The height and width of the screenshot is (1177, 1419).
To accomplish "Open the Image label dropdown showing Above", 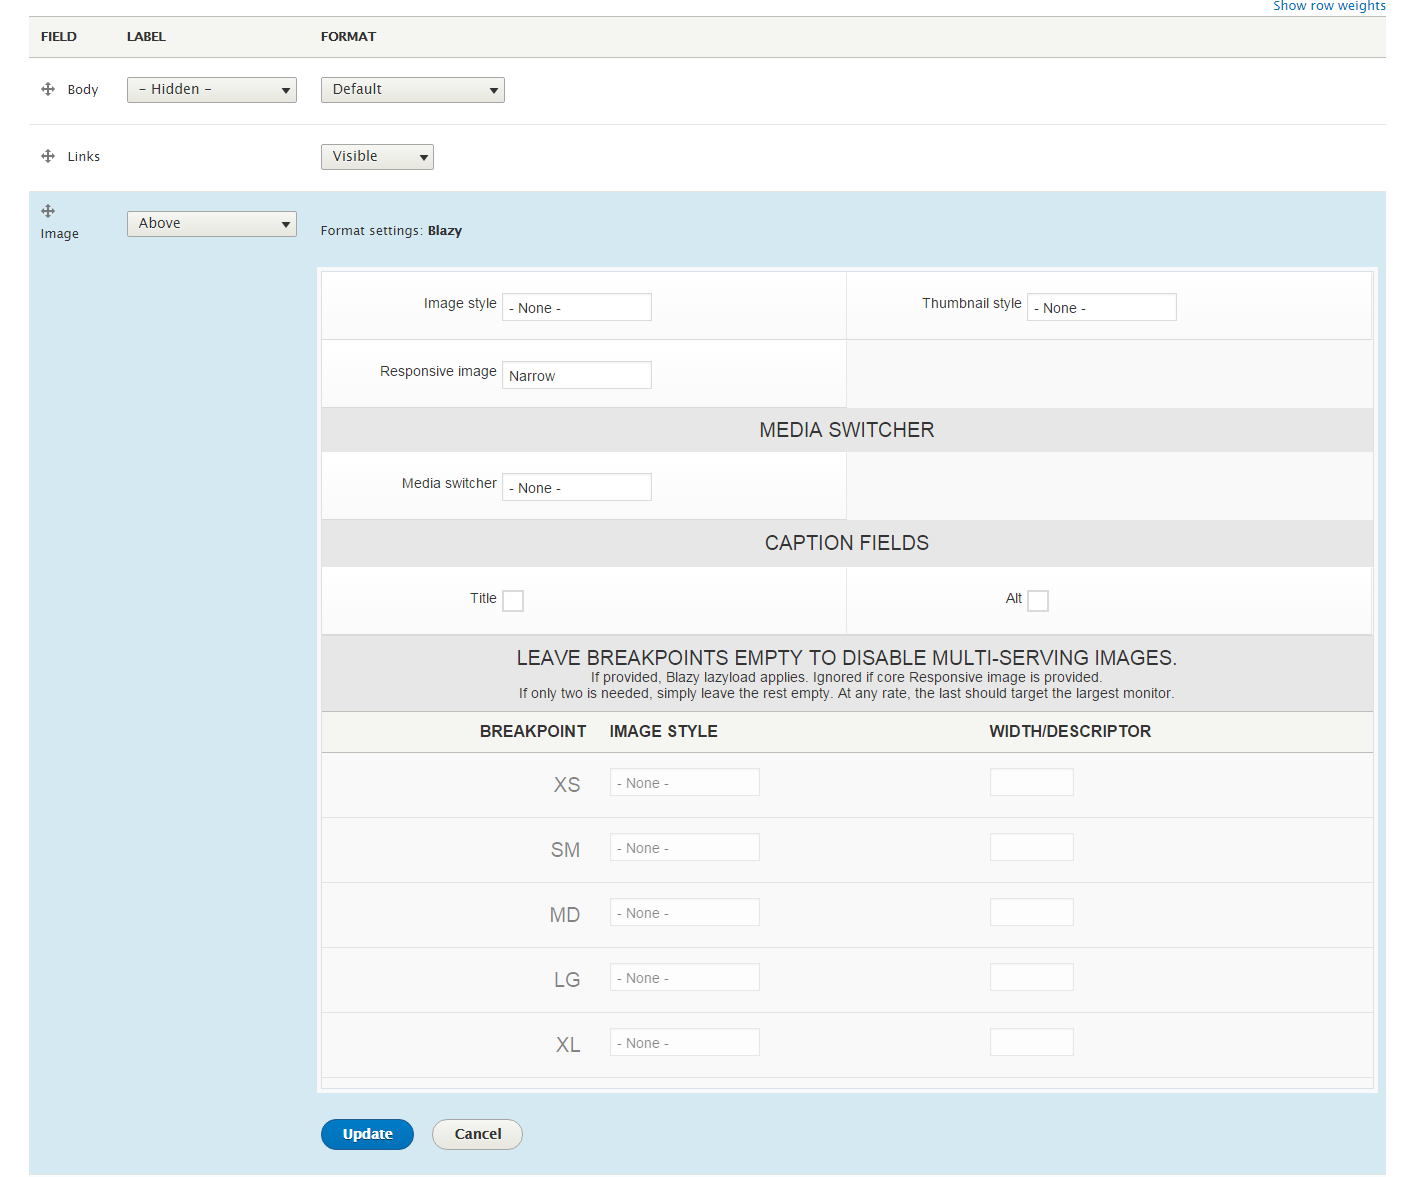I will click(212, 224).
